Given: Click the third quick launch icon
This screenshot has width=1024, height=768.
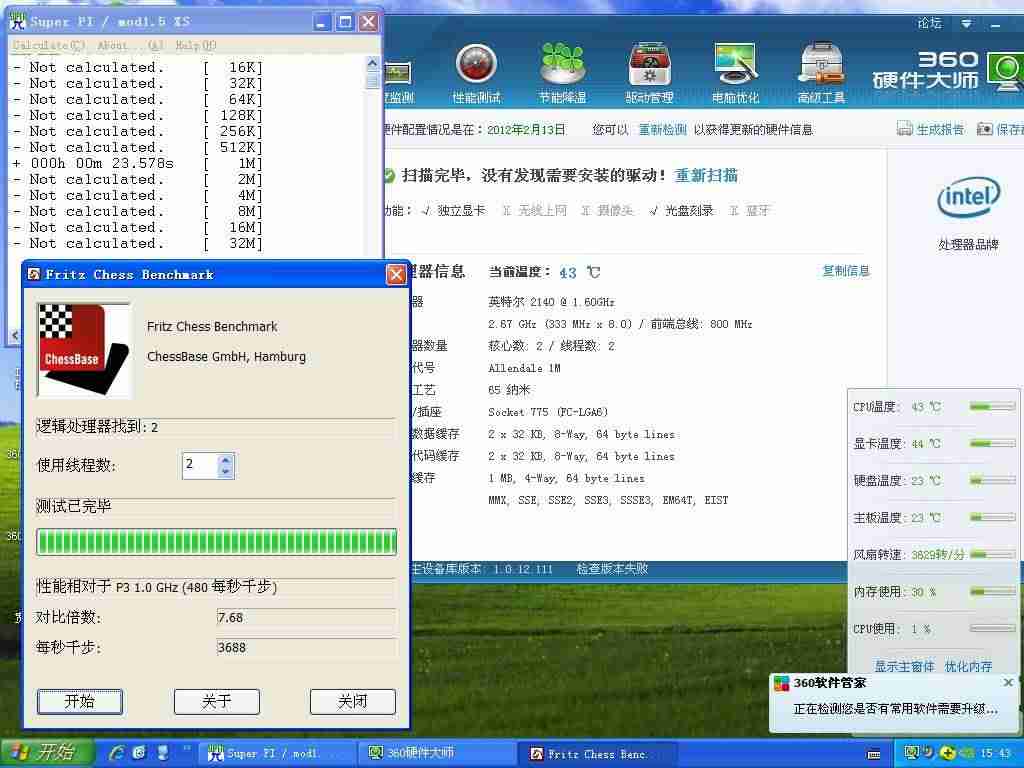Looking at the screenshot, I should [x=163, y=752].
